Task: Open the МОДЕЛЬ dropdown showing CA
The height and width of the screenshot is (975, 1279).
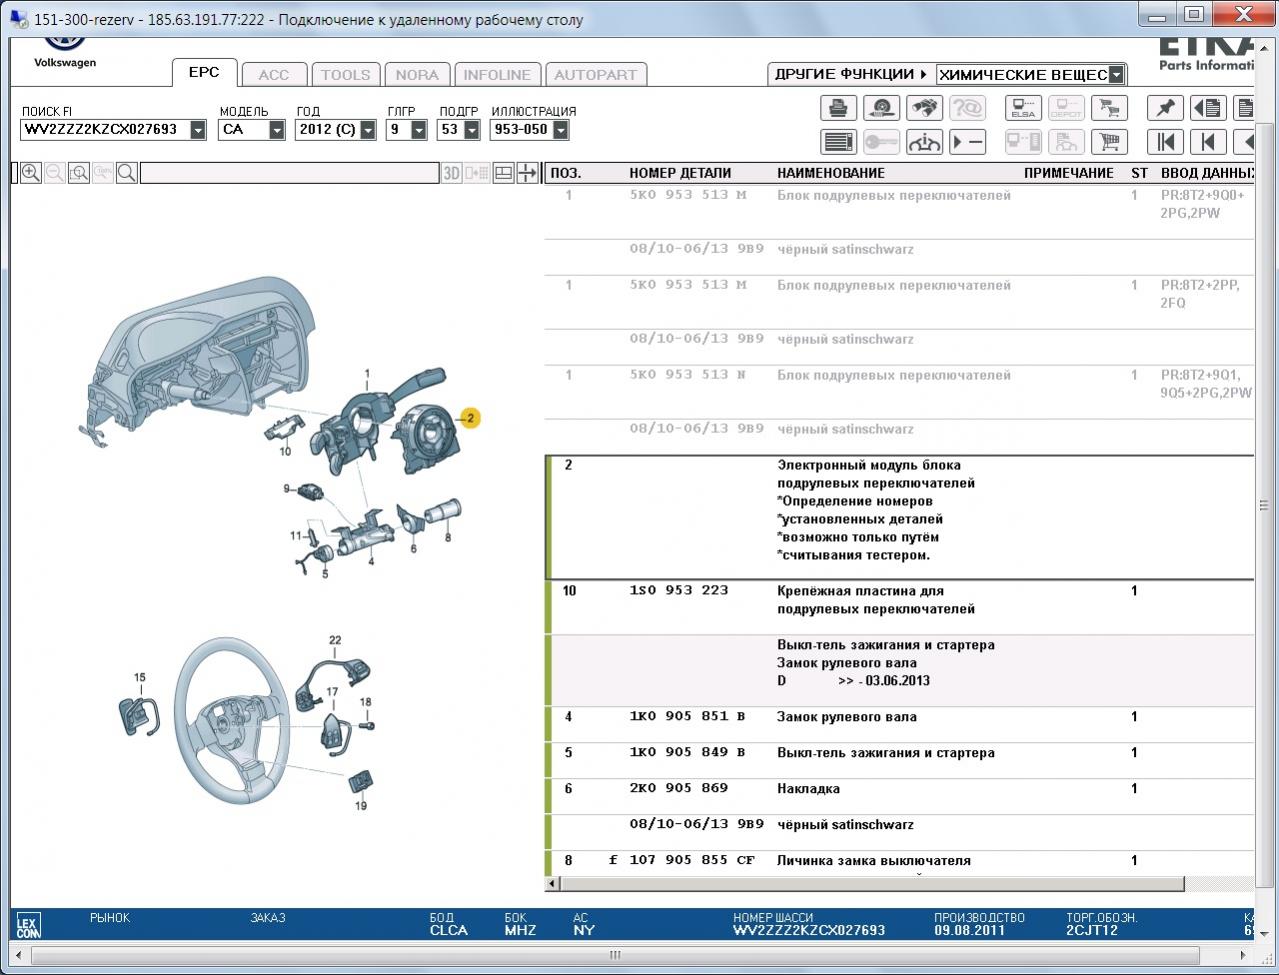Action: coord(277,130)
